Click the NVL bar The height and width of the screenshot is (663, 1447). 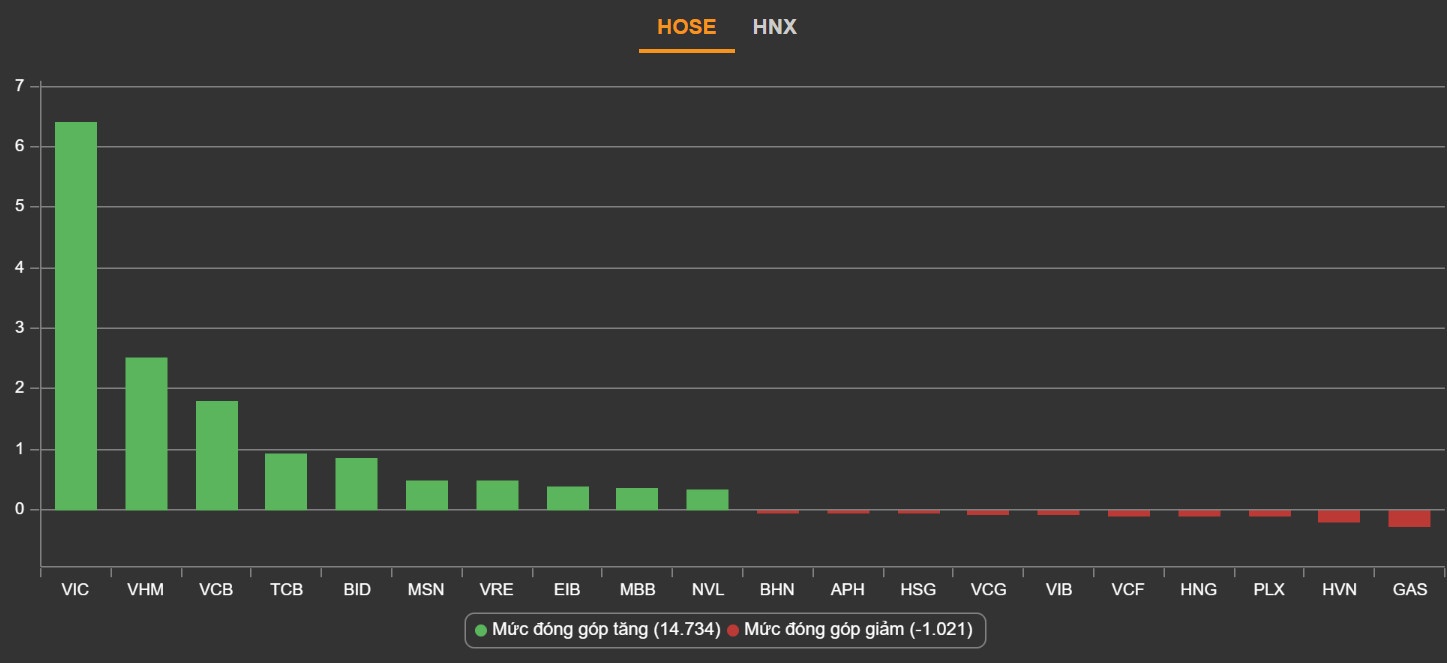[x=707, y=499]
